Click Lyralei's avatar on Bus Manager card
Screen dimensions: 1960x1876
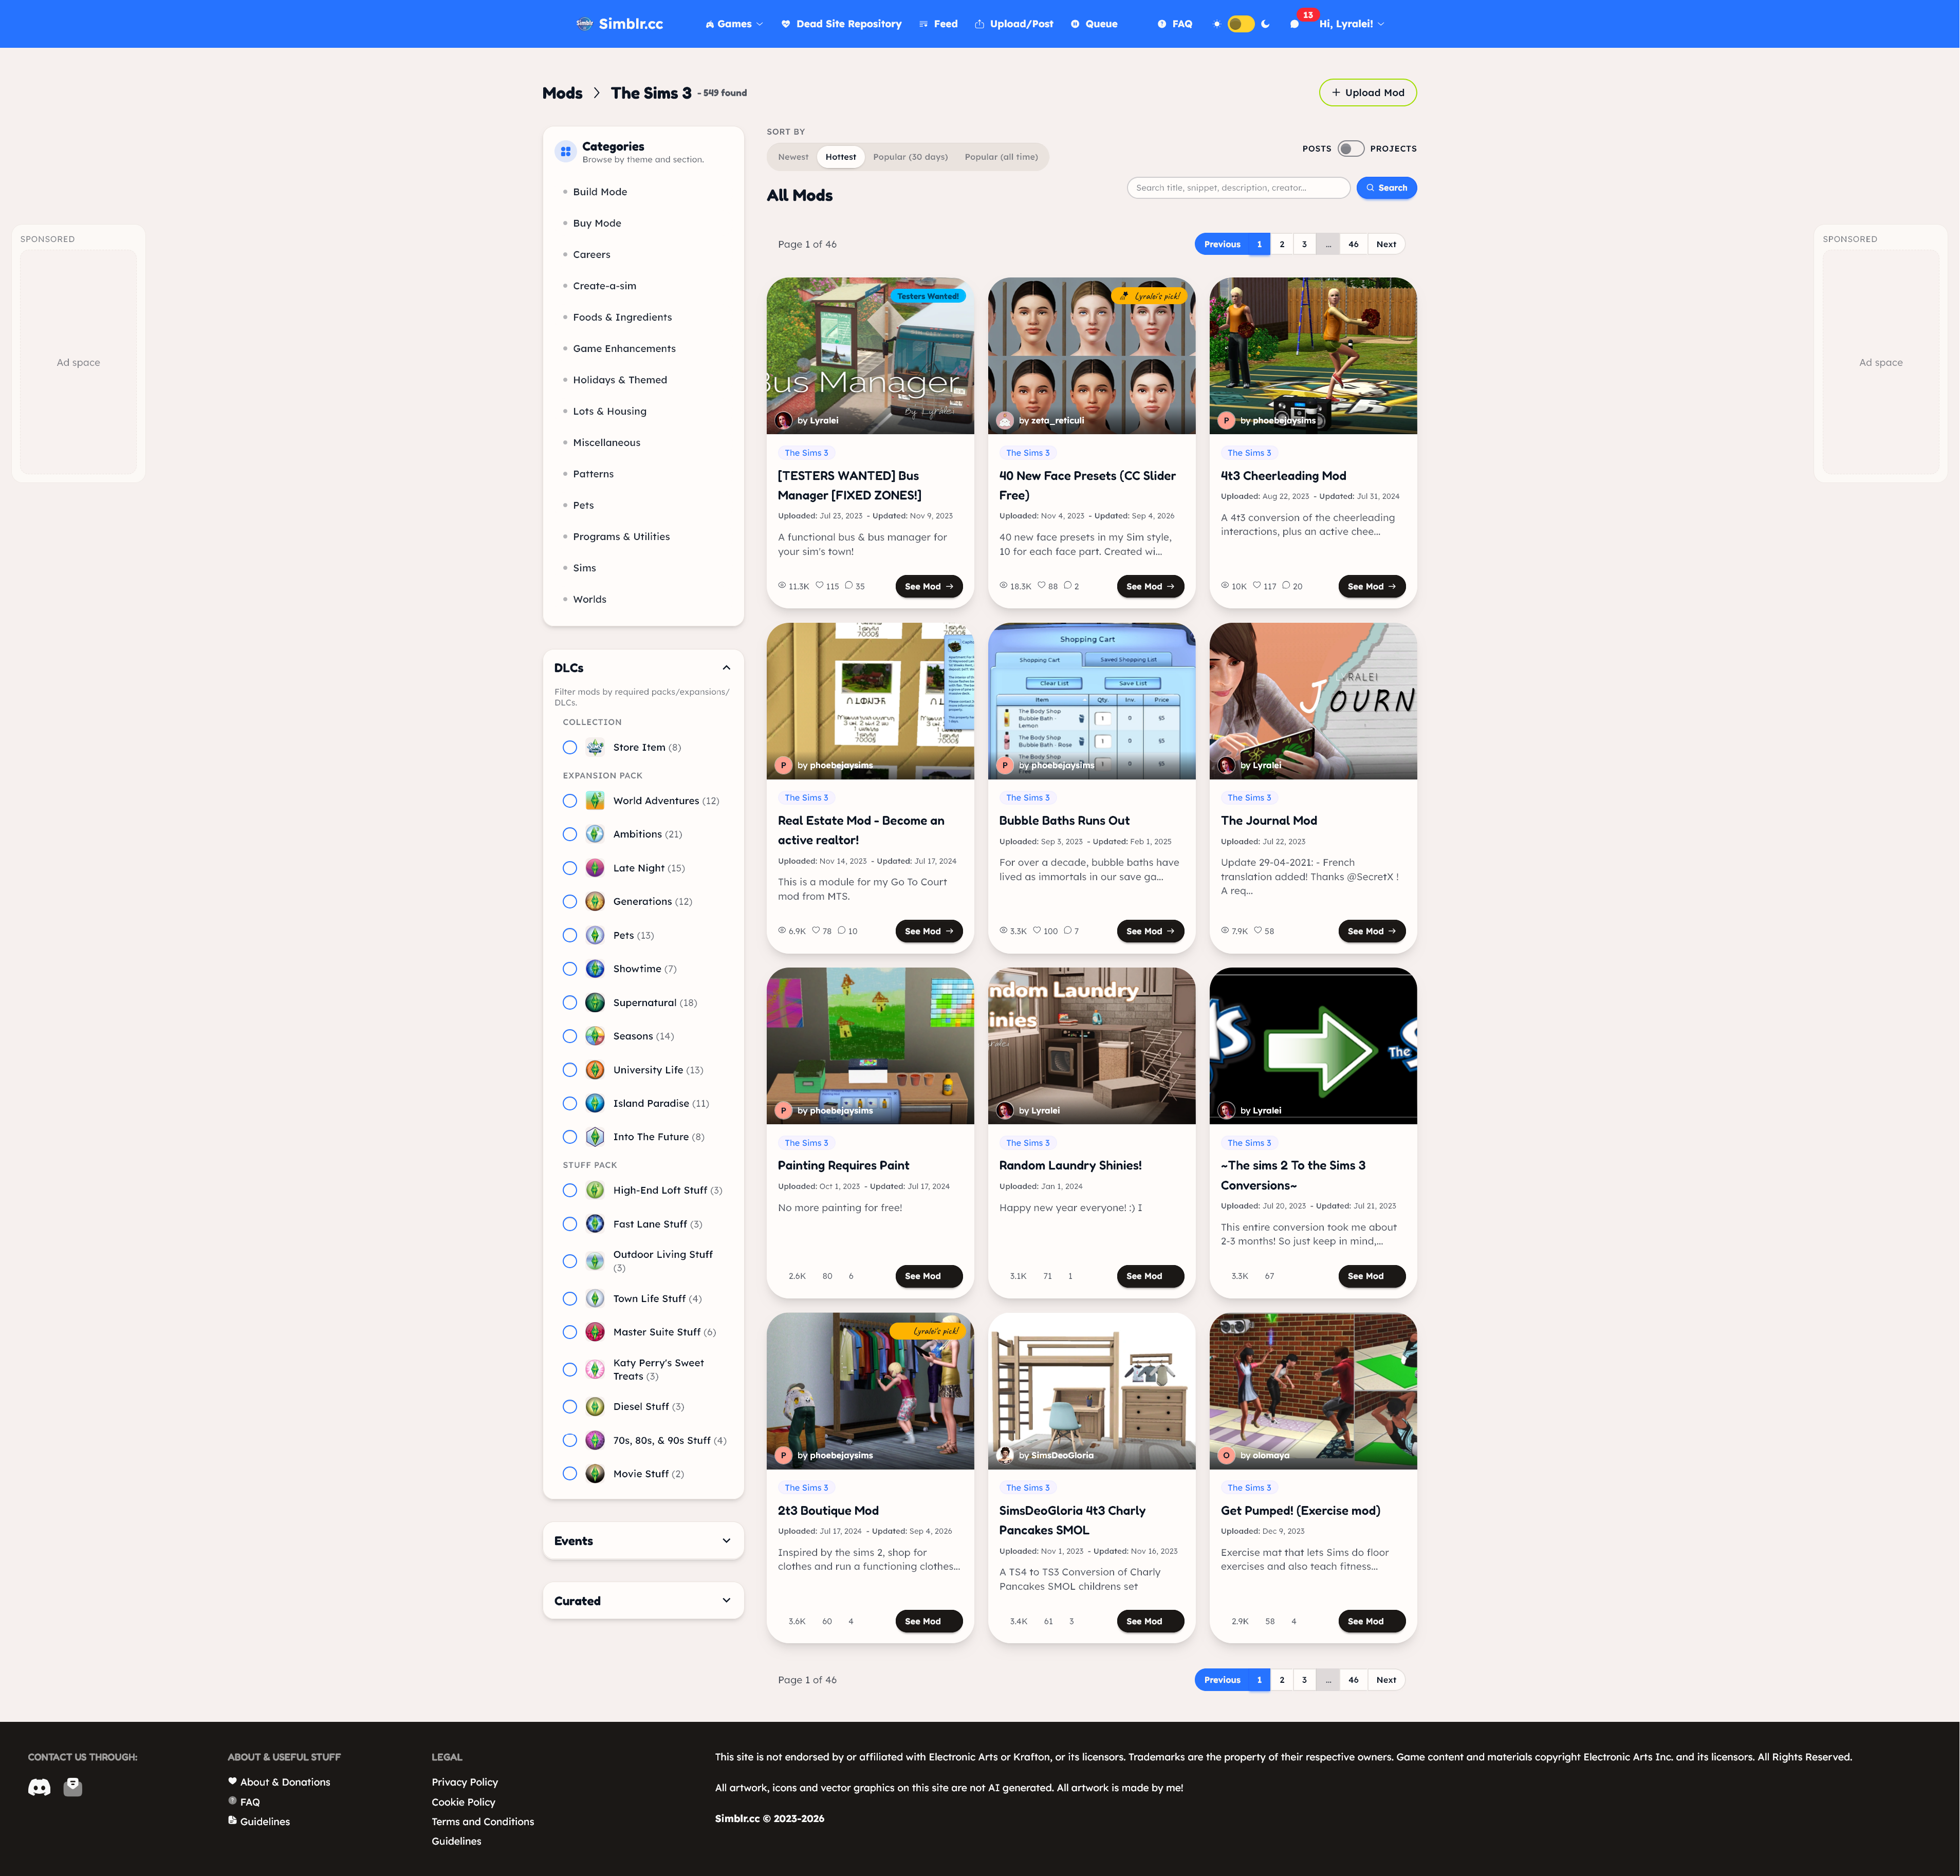pyautogui.click(x=784, y=421)
